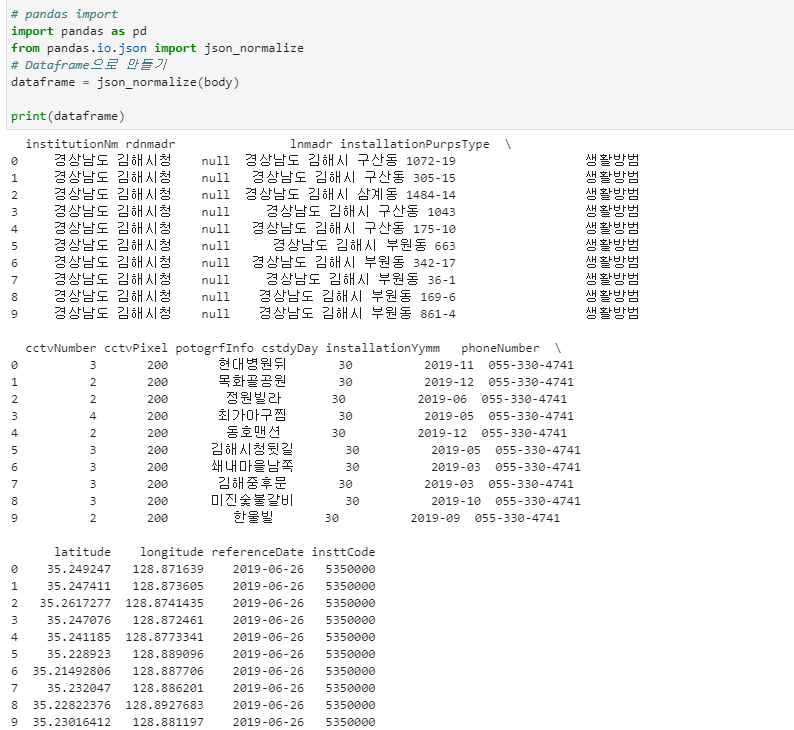Click latitude value '35.21492806'
This screenshot has width=794, height=730.
[x=72, y=671]
